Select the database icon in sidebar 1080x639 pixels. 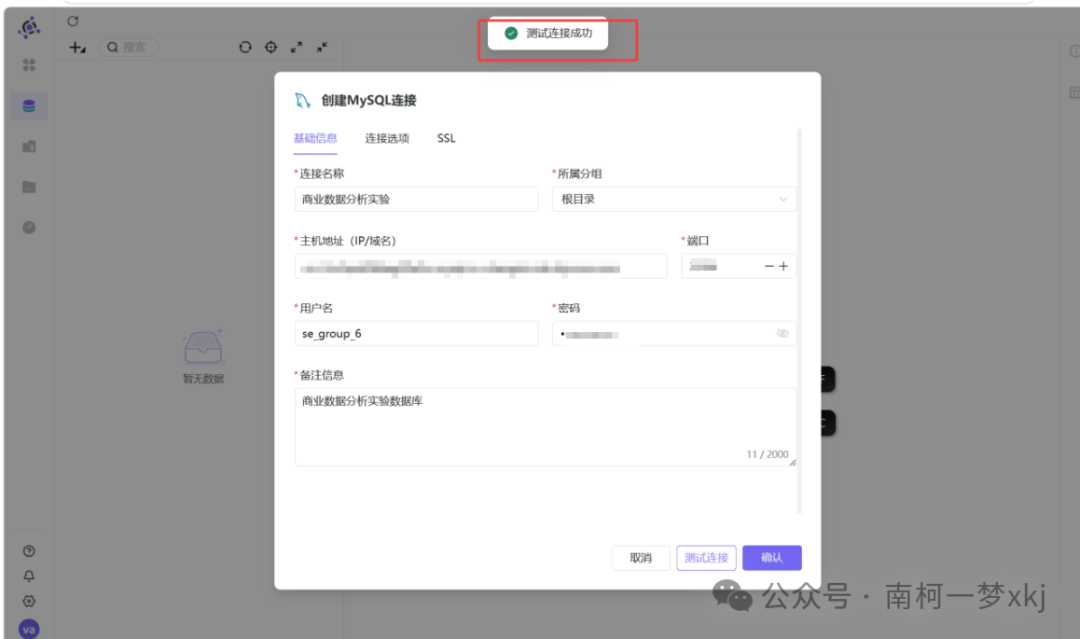(29, 106)
